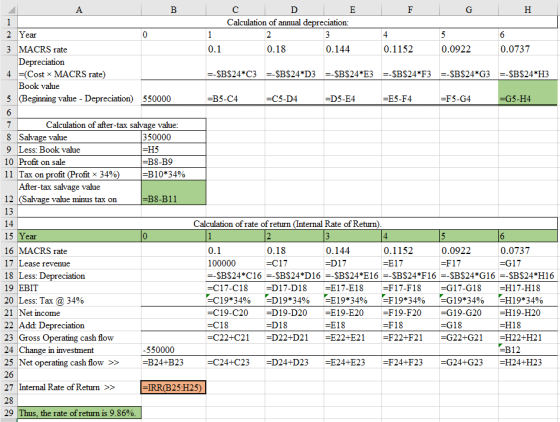Screen dimensions: 560x422
Task: Click cell with formula =G17
Action: tap(528, 263)
